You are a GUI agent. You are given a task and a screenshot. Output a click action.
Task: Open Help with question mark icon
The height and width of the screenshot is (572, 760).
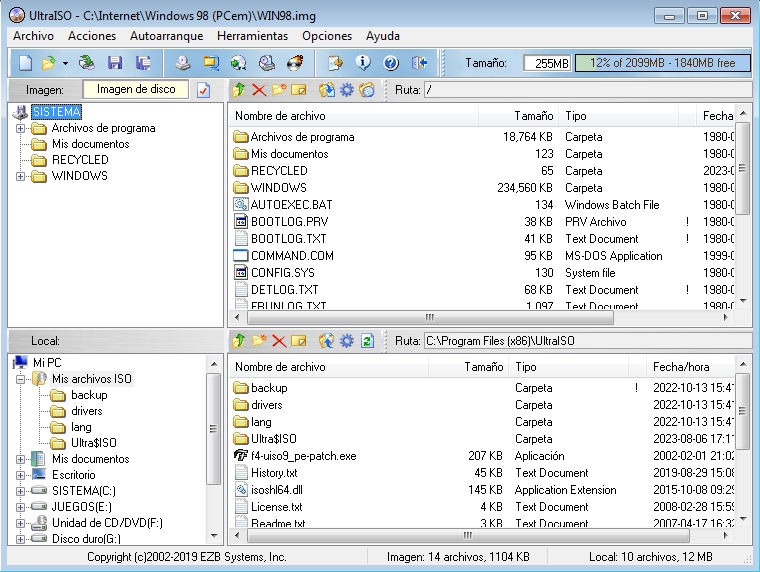391,63
